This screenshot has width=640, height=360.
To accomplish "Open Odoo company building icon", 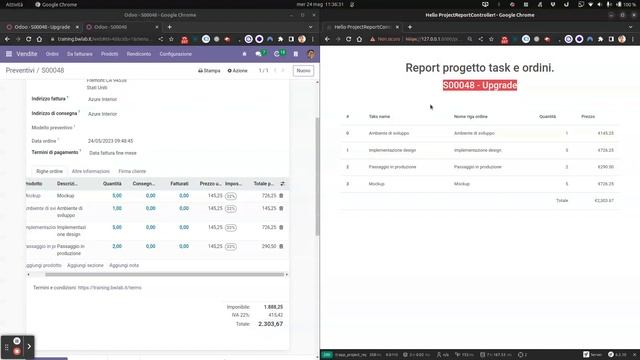I will (x=296, y=54).
